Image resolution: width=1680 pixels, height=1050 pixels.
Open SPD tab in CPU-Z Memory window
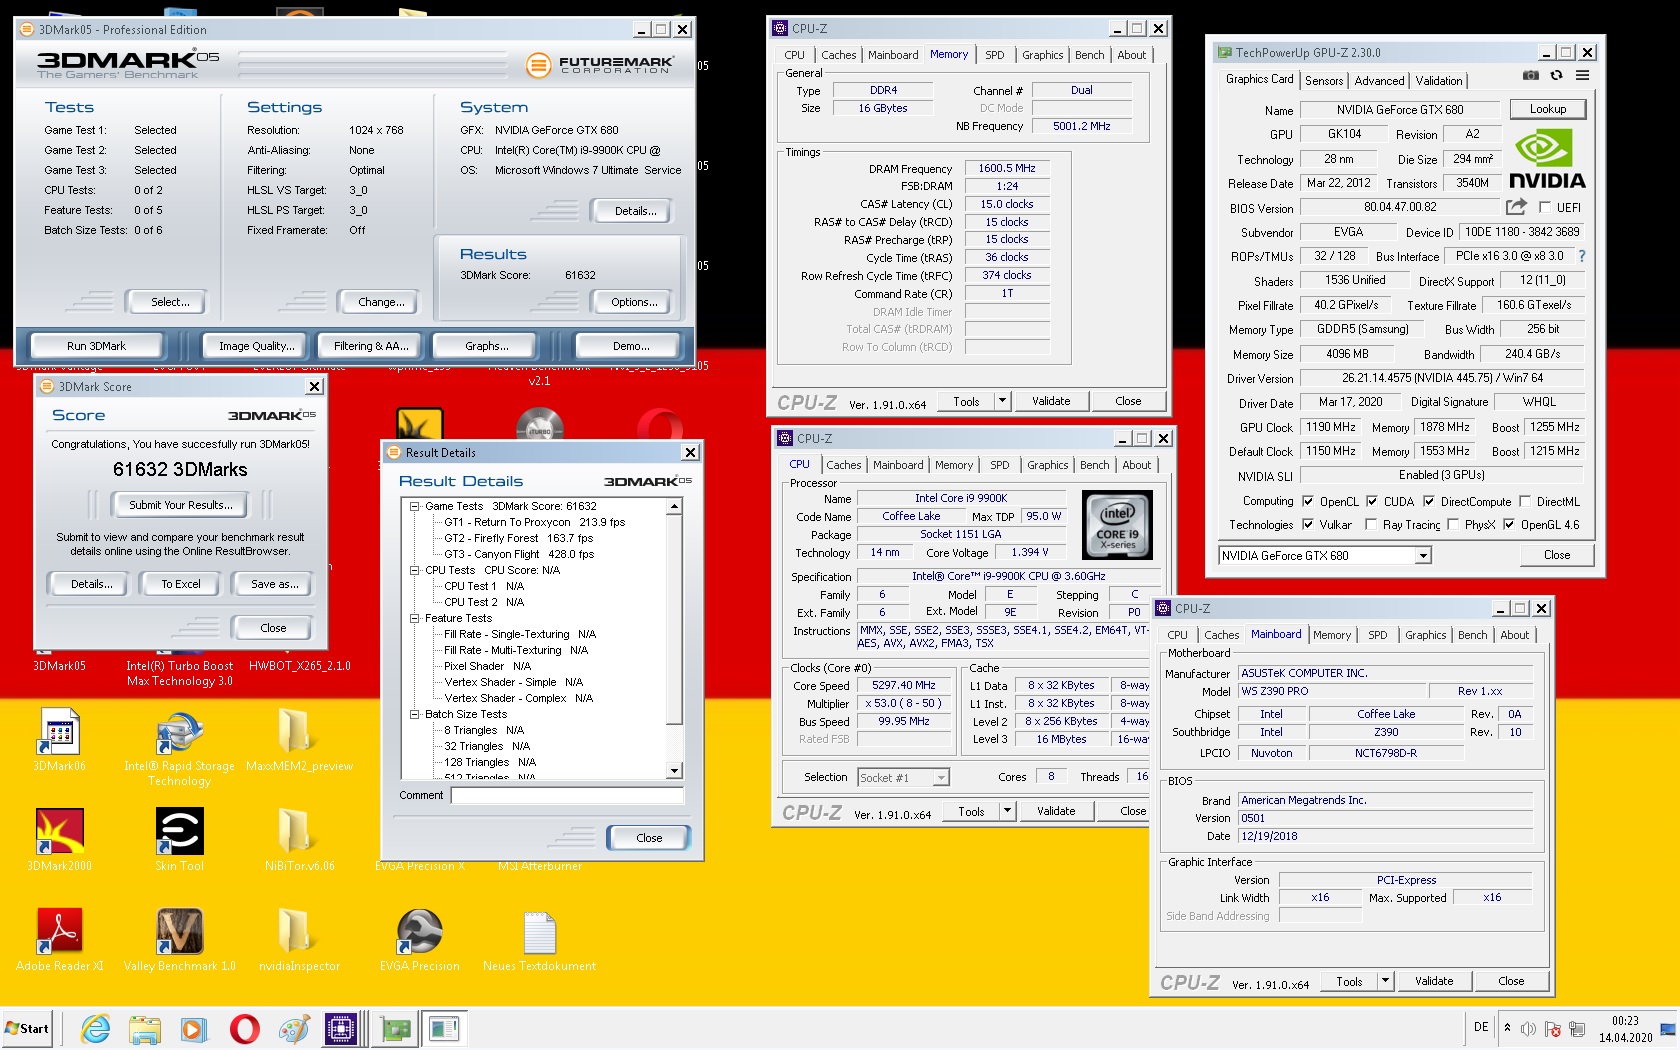click(994, 55)
